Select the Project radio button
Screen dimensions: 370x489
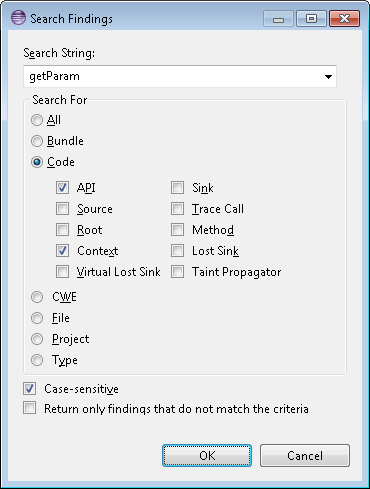click(37, 339)
